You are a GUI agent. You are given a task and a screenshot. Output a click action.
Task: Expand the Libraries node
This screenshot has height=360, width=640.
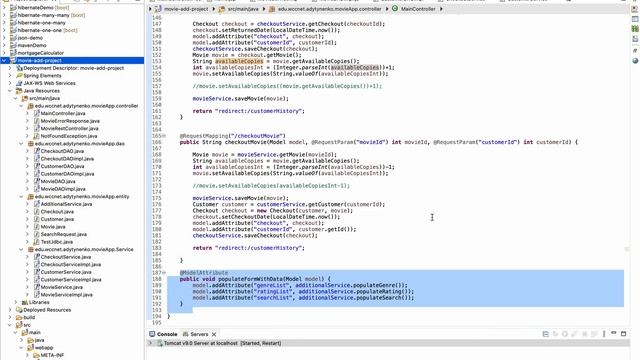coord(16,302)
